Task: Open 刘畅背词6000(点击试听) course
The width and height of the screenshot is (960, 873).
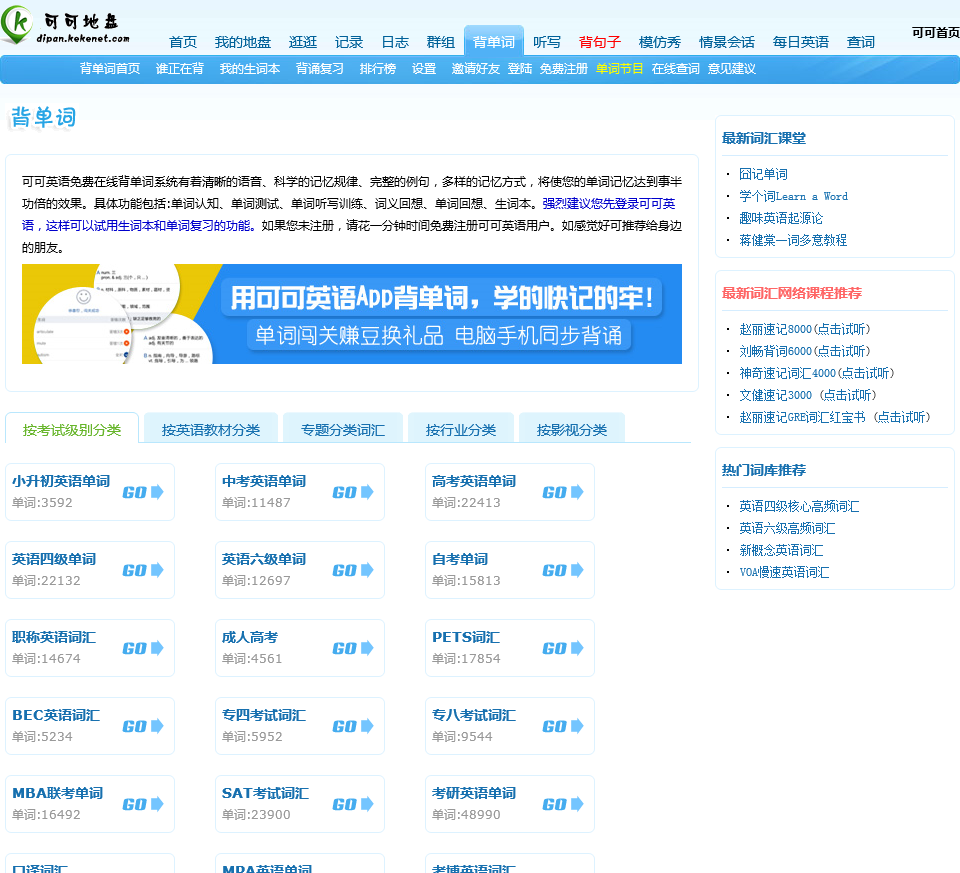Action: tap(804, 351)
